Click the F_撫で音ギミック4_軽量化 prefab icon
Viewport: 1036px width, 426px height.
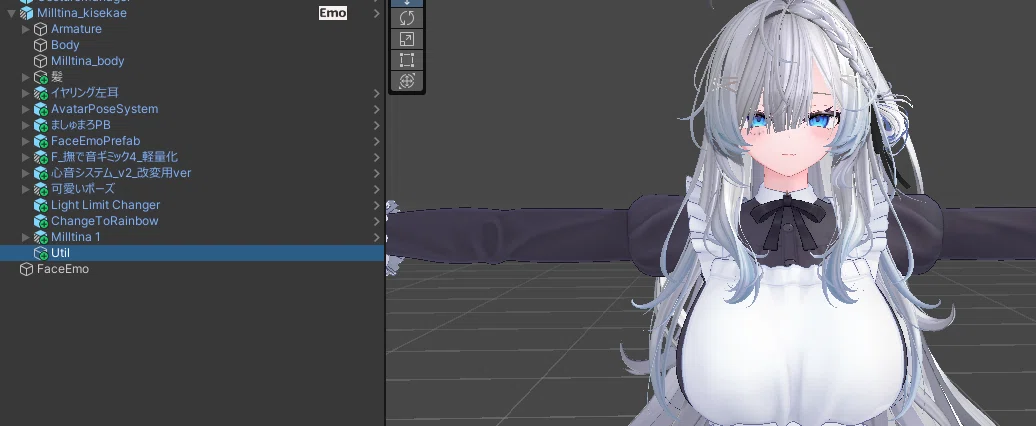(41, 157)
